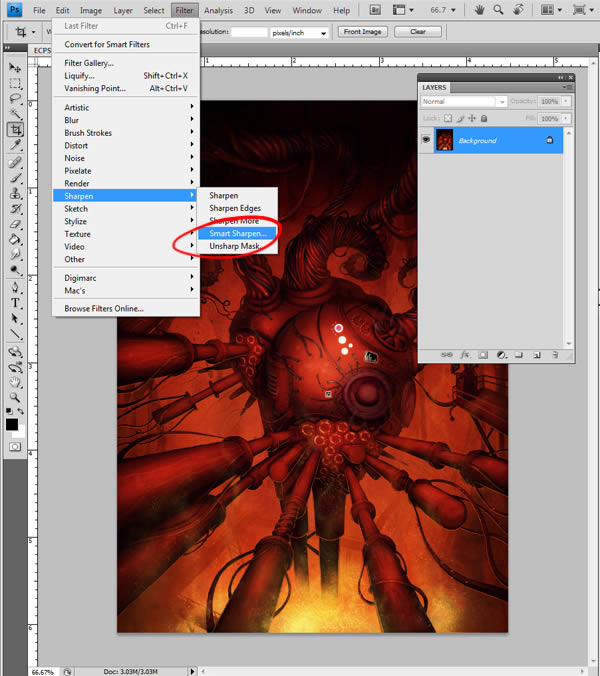Select the Dodge tool
Viewport: 600px width, 676px height.
15,270
